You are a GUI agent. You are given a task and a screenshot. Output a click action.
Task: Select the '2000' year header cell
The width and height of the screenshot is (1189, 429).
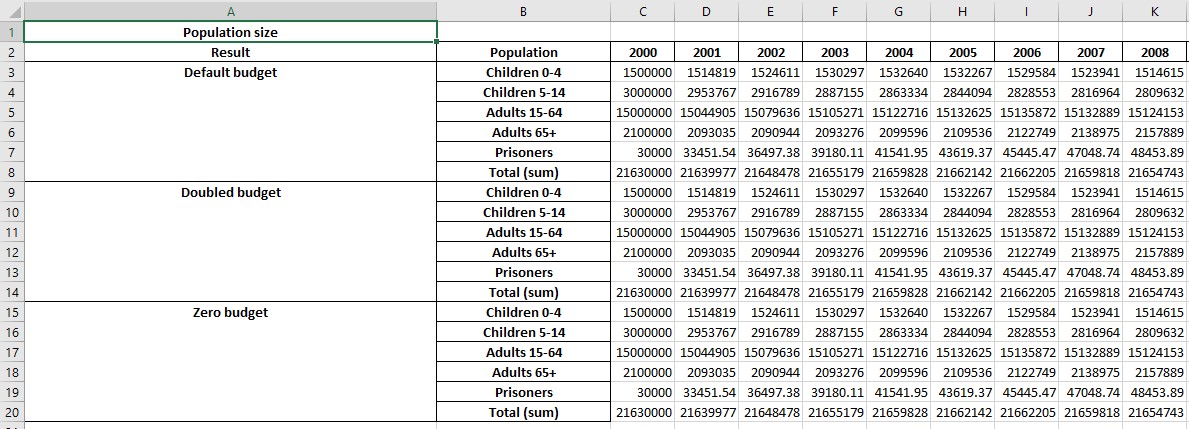click(x=642, y=52)
